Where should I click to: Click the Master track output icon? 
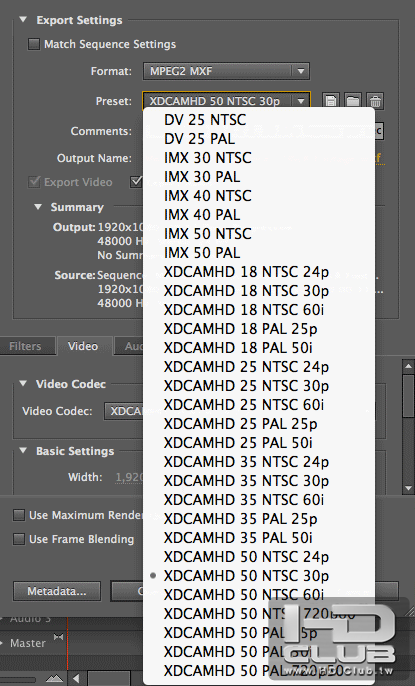[58, 637]
